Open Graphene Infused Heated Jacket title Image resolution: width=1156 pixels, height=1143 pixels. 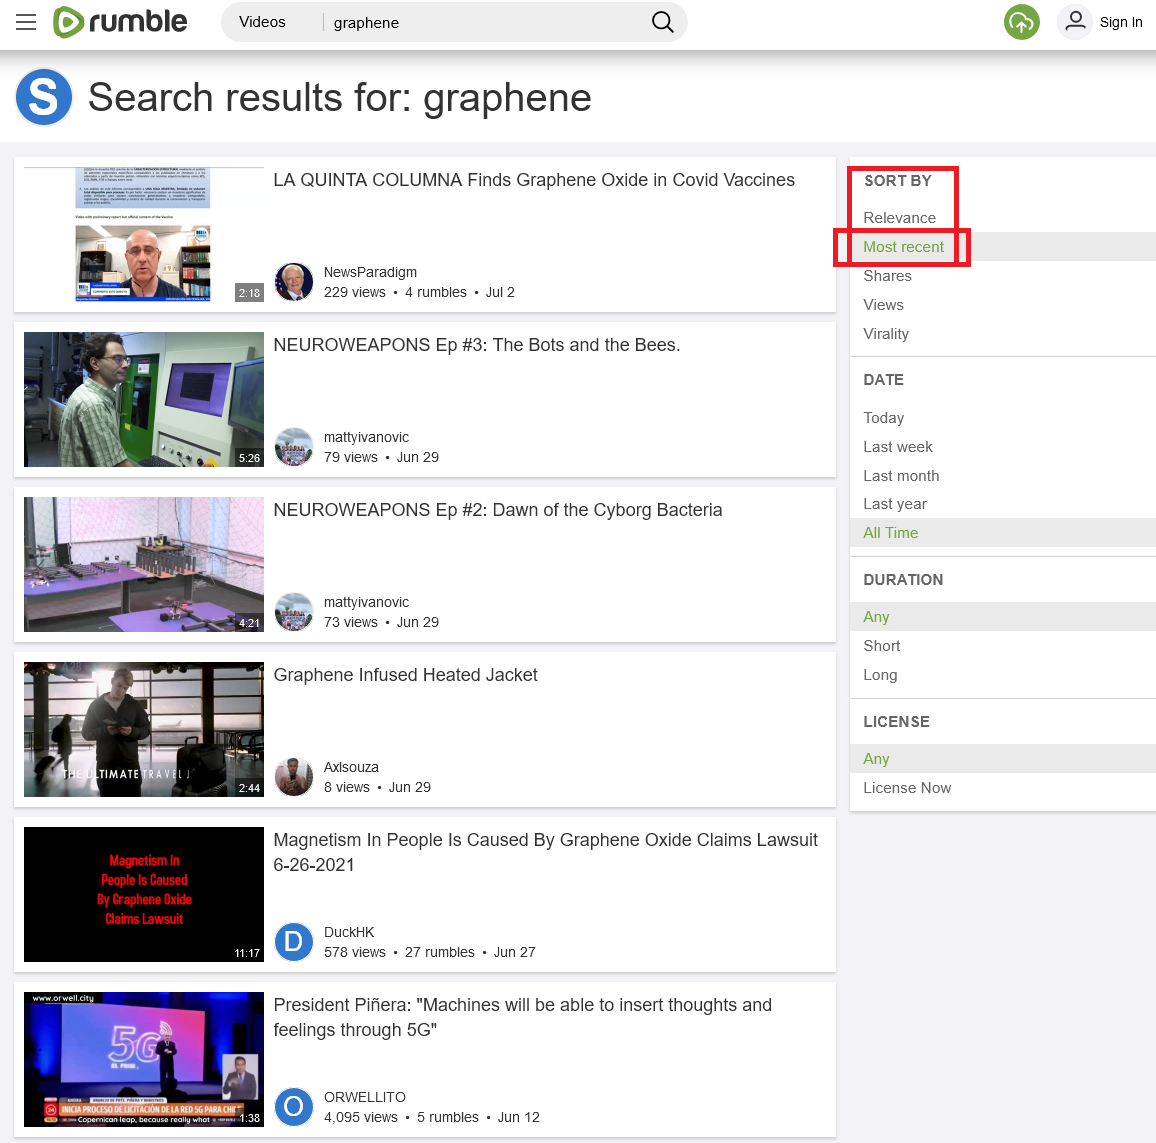(x=405, y=675)
